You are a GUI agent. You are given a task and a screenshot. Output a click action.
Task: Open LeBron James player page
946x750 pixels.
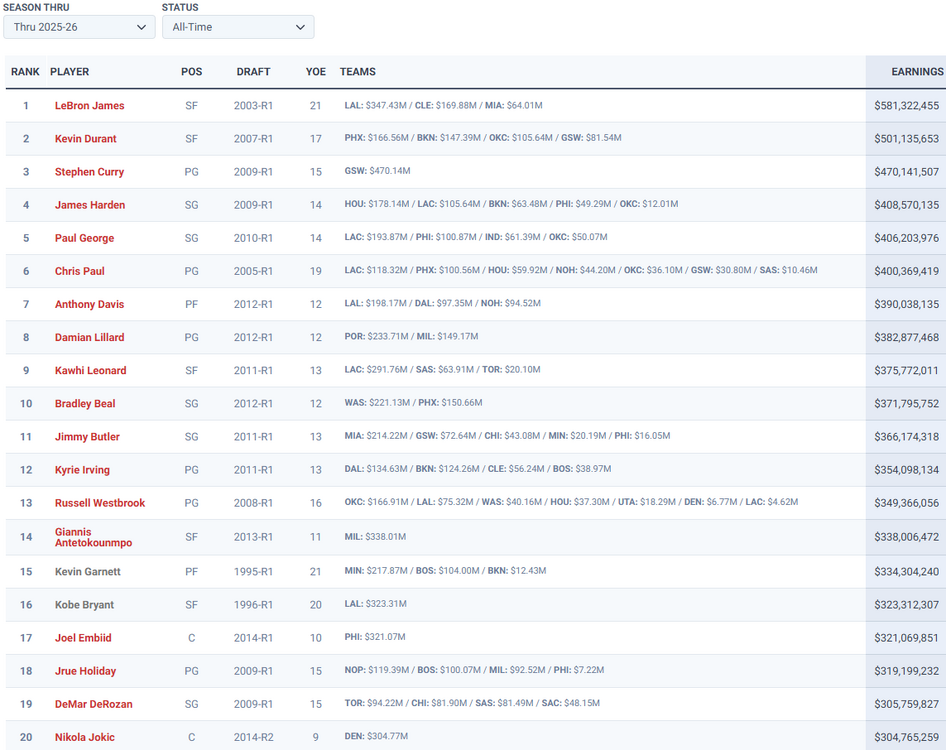[89, 106]
